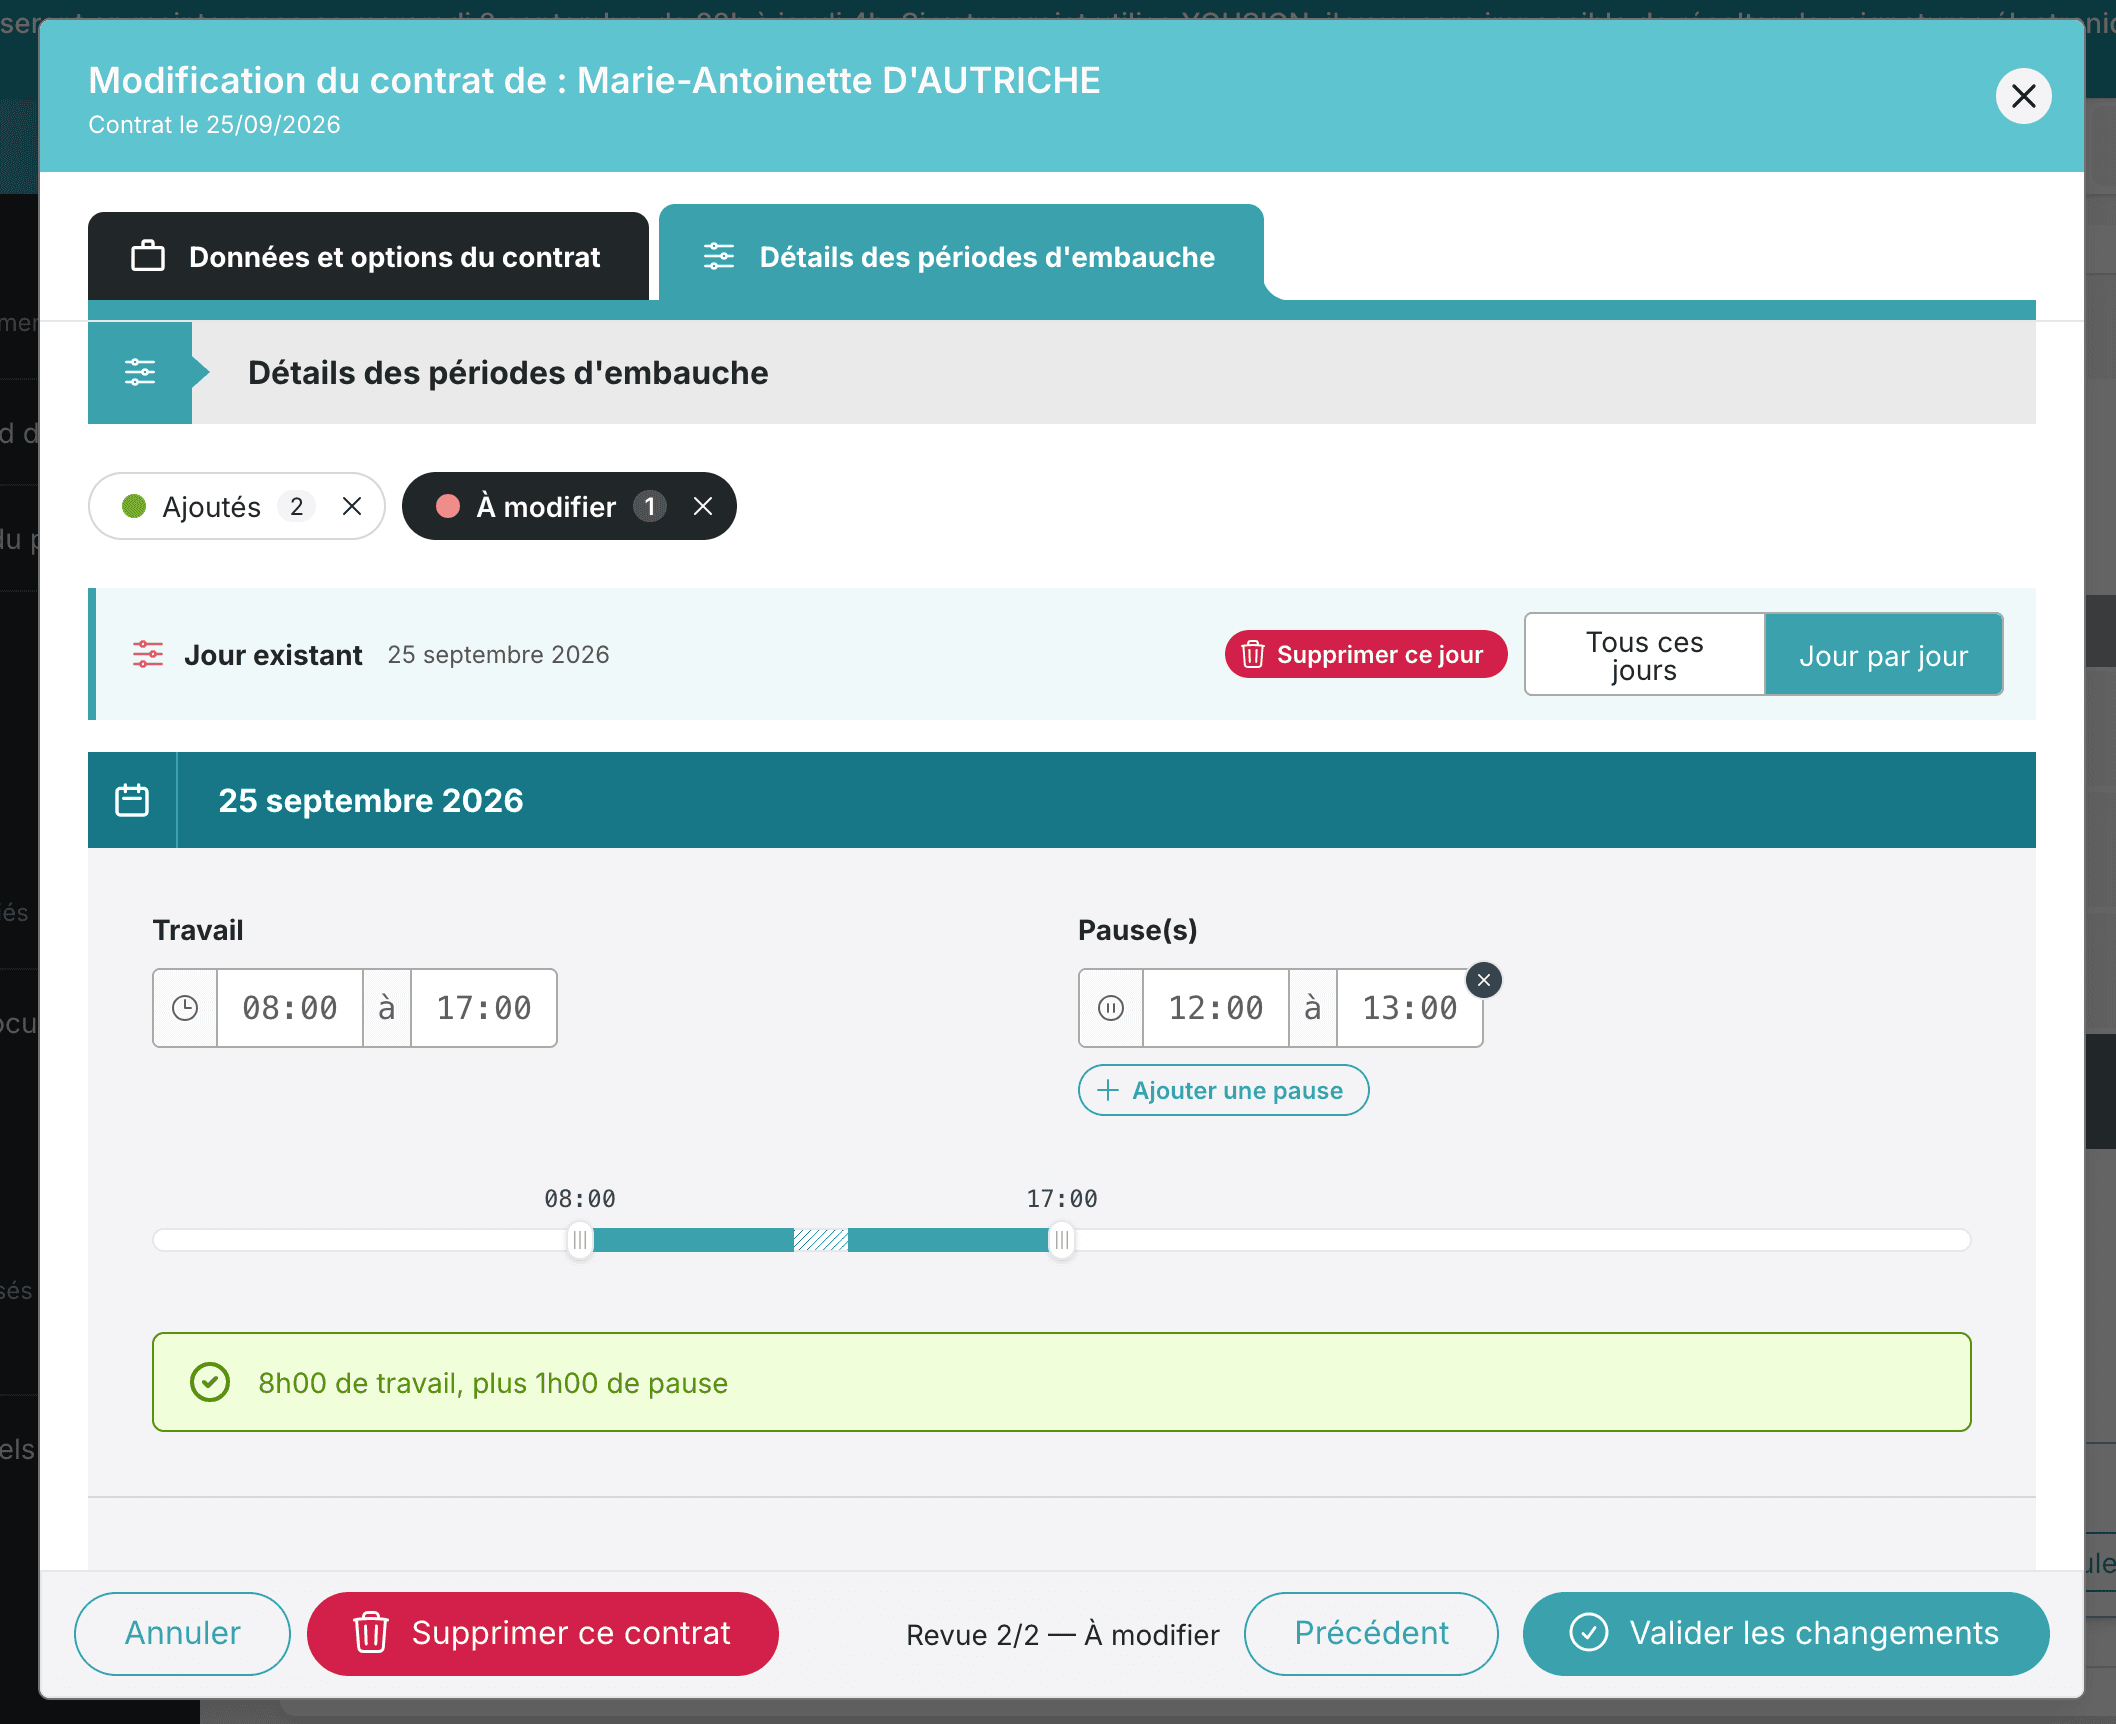Screen dimensions: 2116x1724
Task: Click the 17:00 end slider handle
Action: 1062,1240
